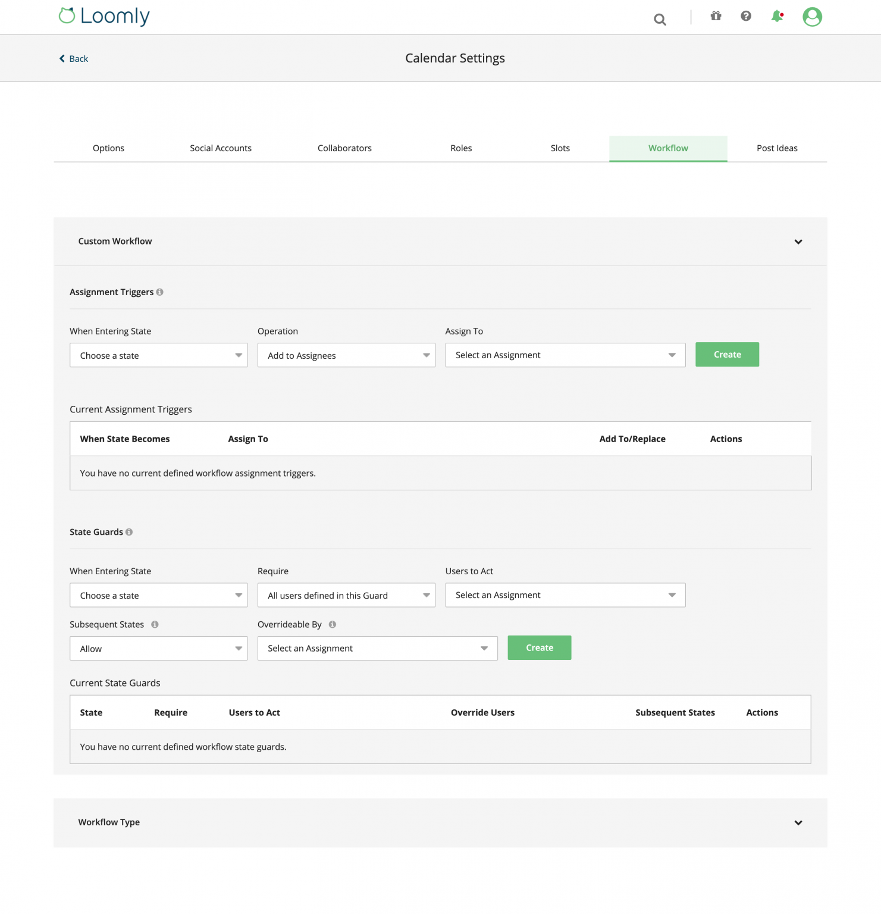Image resolution: width=882 pixels, height=914 pixels.
Task: Open the Add to Assignees operation dropdown
Action: pos(346,354)
